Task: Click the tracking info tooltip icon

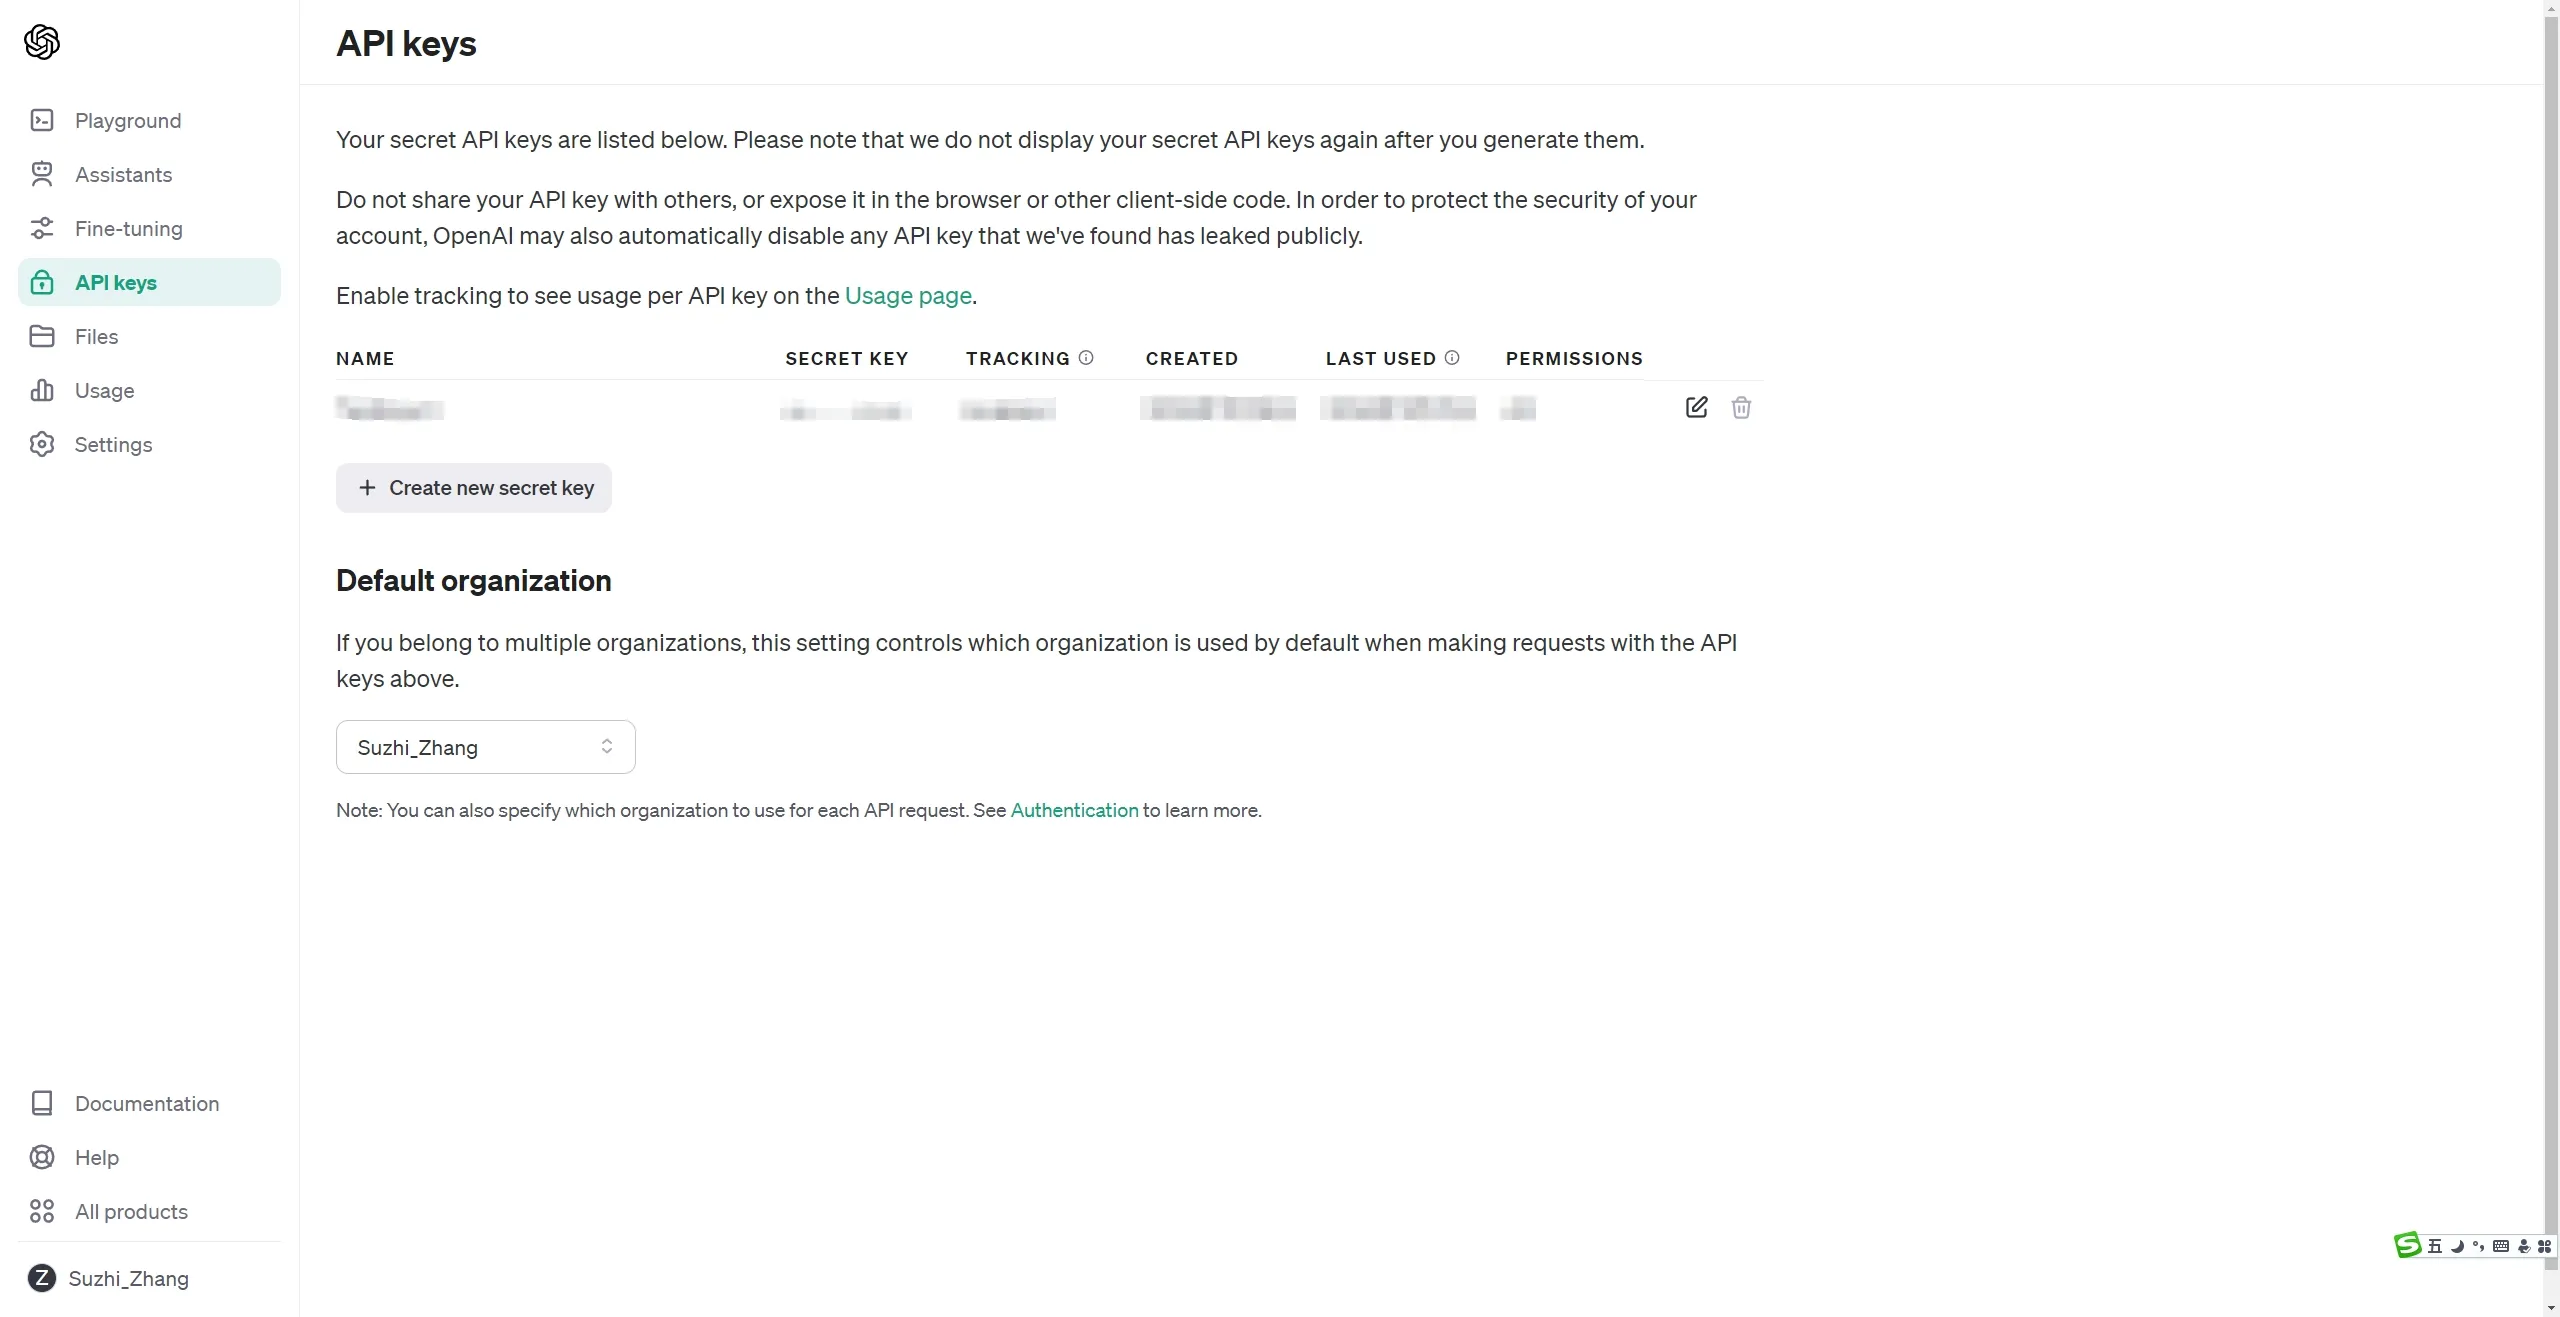Action: click(x=1089, y=358)
